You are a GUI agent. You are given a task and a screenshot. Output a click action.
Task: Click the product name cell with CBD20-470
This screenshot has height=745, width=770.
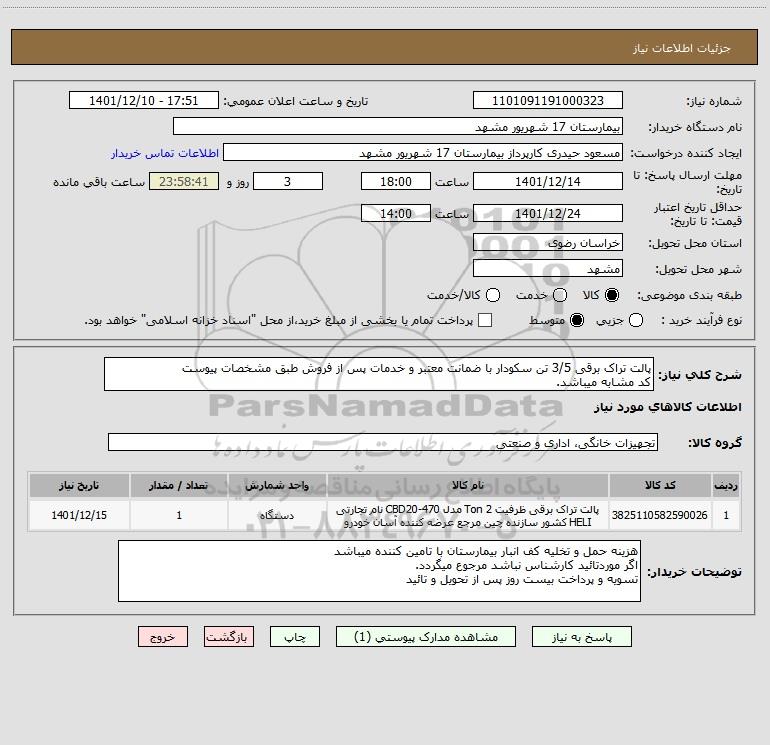pos(468,515)
